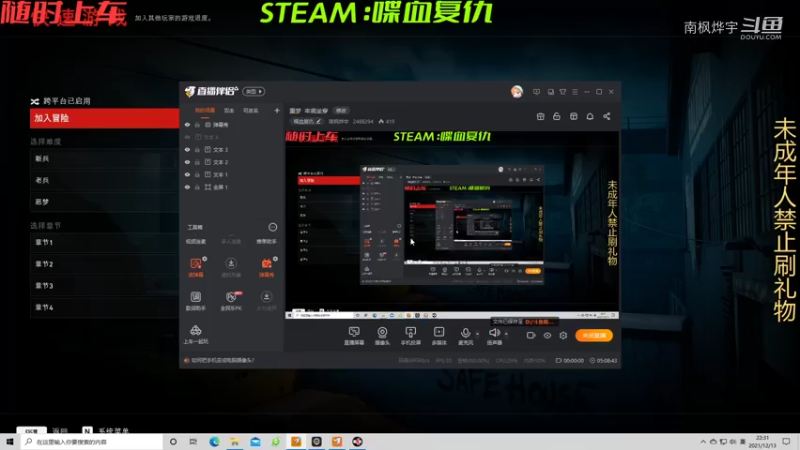Screen dimensions: 800x450
Task: Switch to the third scene tab in 直播伴侣
Action: click(251, 110)
